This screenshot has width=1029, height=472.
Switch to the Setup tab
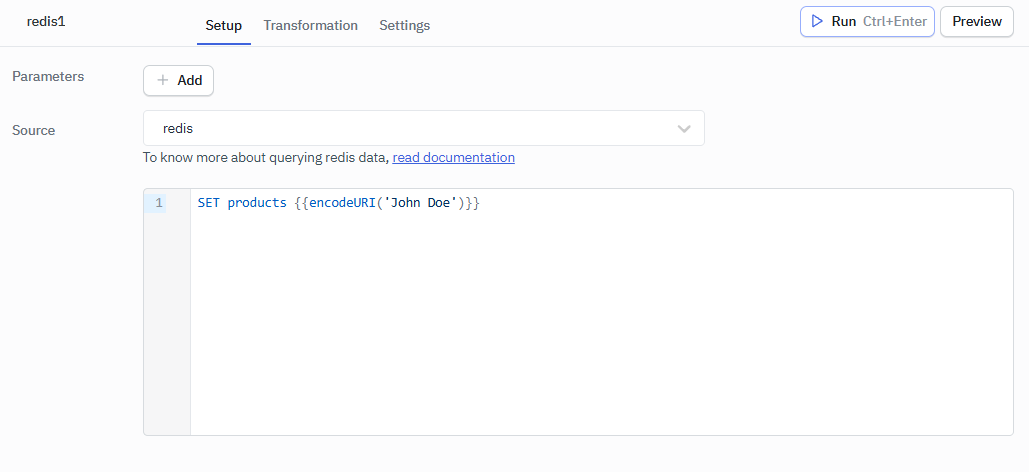click(223, 25)
